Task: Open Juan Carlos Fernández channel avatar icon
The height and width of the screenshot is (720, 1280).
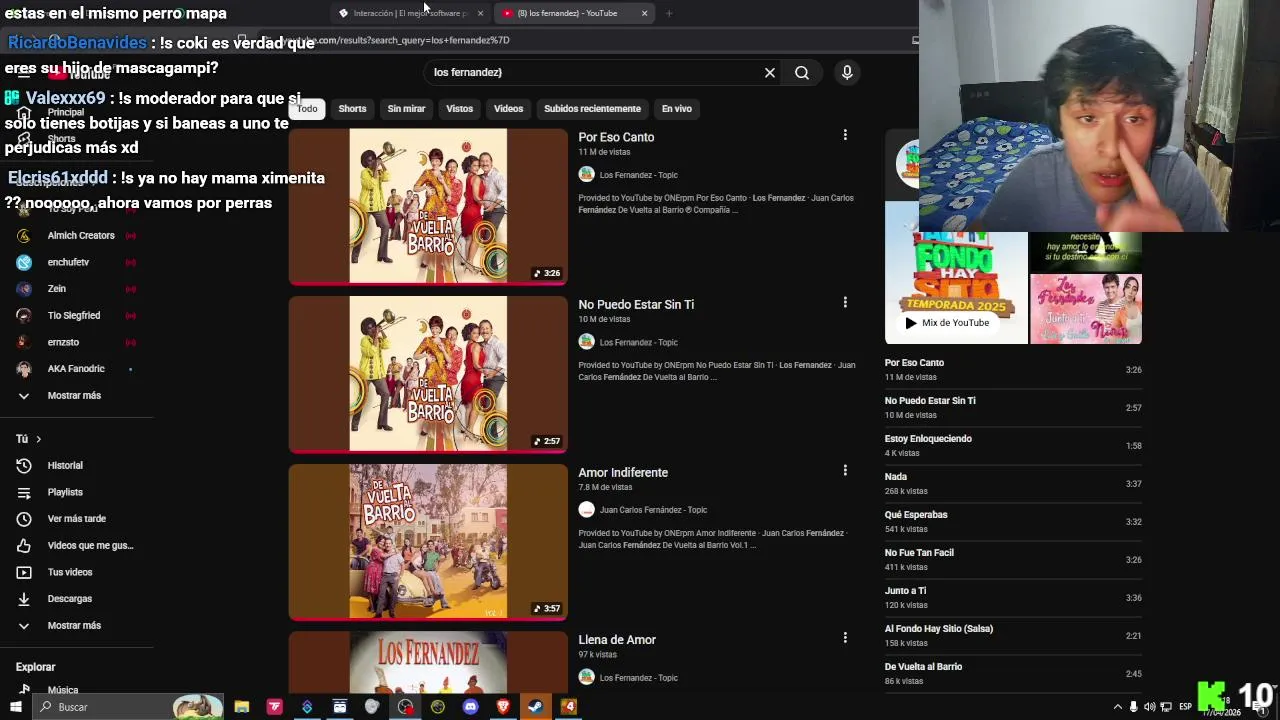Action: click(586, 509)
